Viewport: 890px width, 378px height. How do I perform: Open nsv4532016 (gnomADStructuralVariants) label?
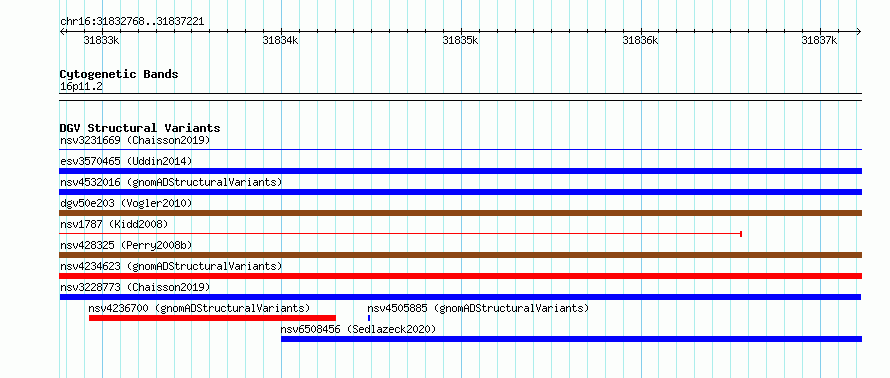[171, 182]
